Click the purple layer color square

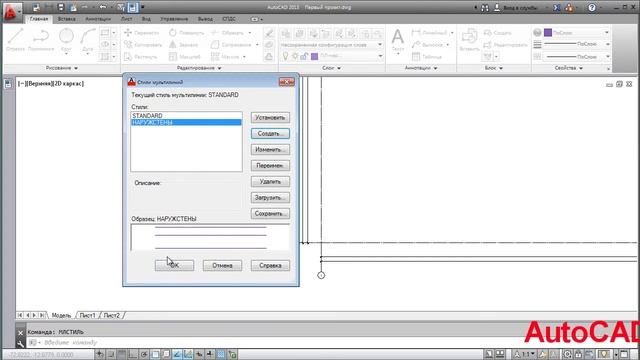pyautogui.click(x=314, y=56)
